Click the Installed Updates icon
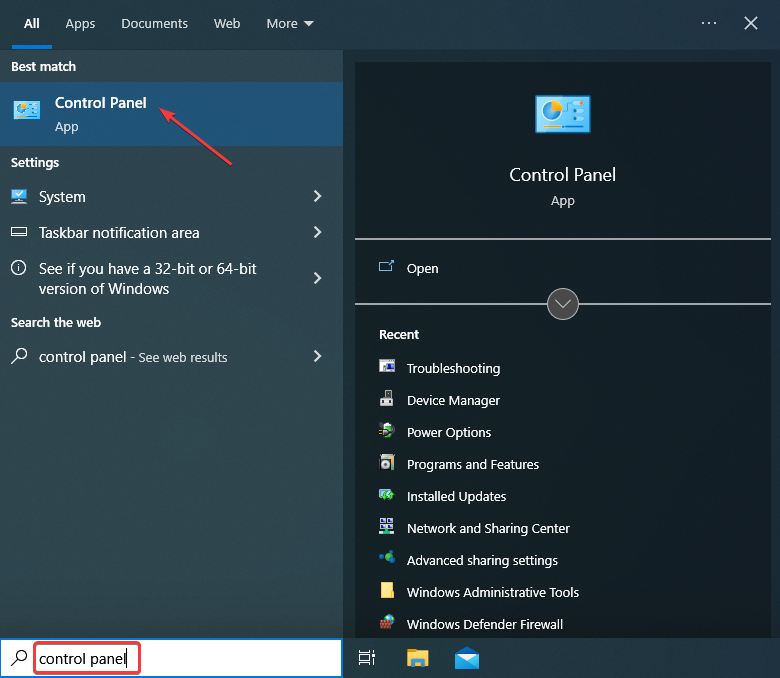780x678 pixels. [x=387, y=494]
